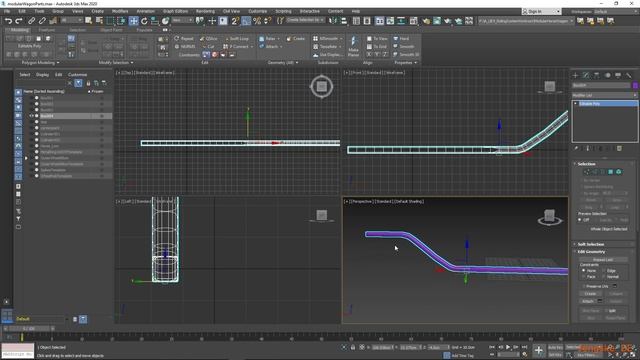Open the Modifier List dropdown
Viewport: 640px width, 360px height.
click(604, 95)
